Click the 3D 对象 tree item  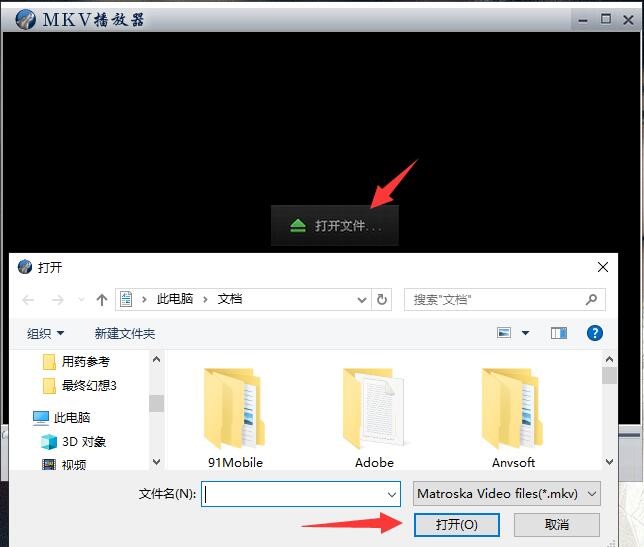pos(84,441)
